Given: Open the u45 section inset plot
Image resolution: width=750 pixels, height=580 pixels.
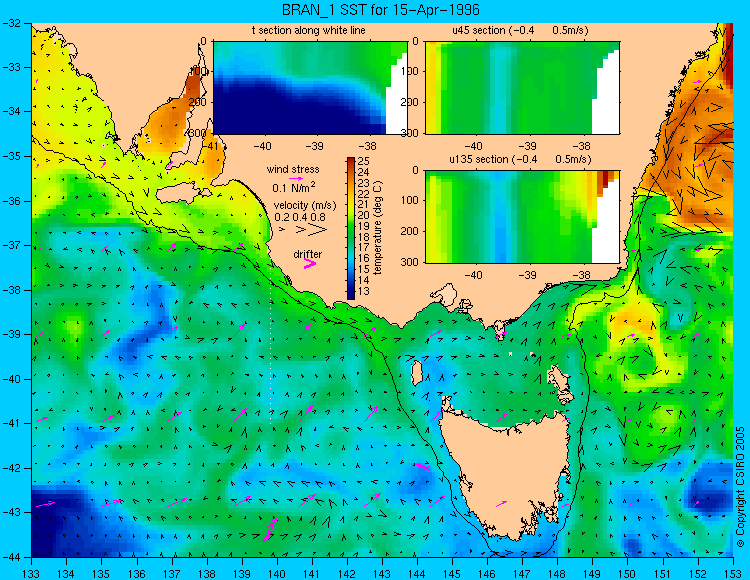Looking at the screenshot, I should tap(522, 88).
